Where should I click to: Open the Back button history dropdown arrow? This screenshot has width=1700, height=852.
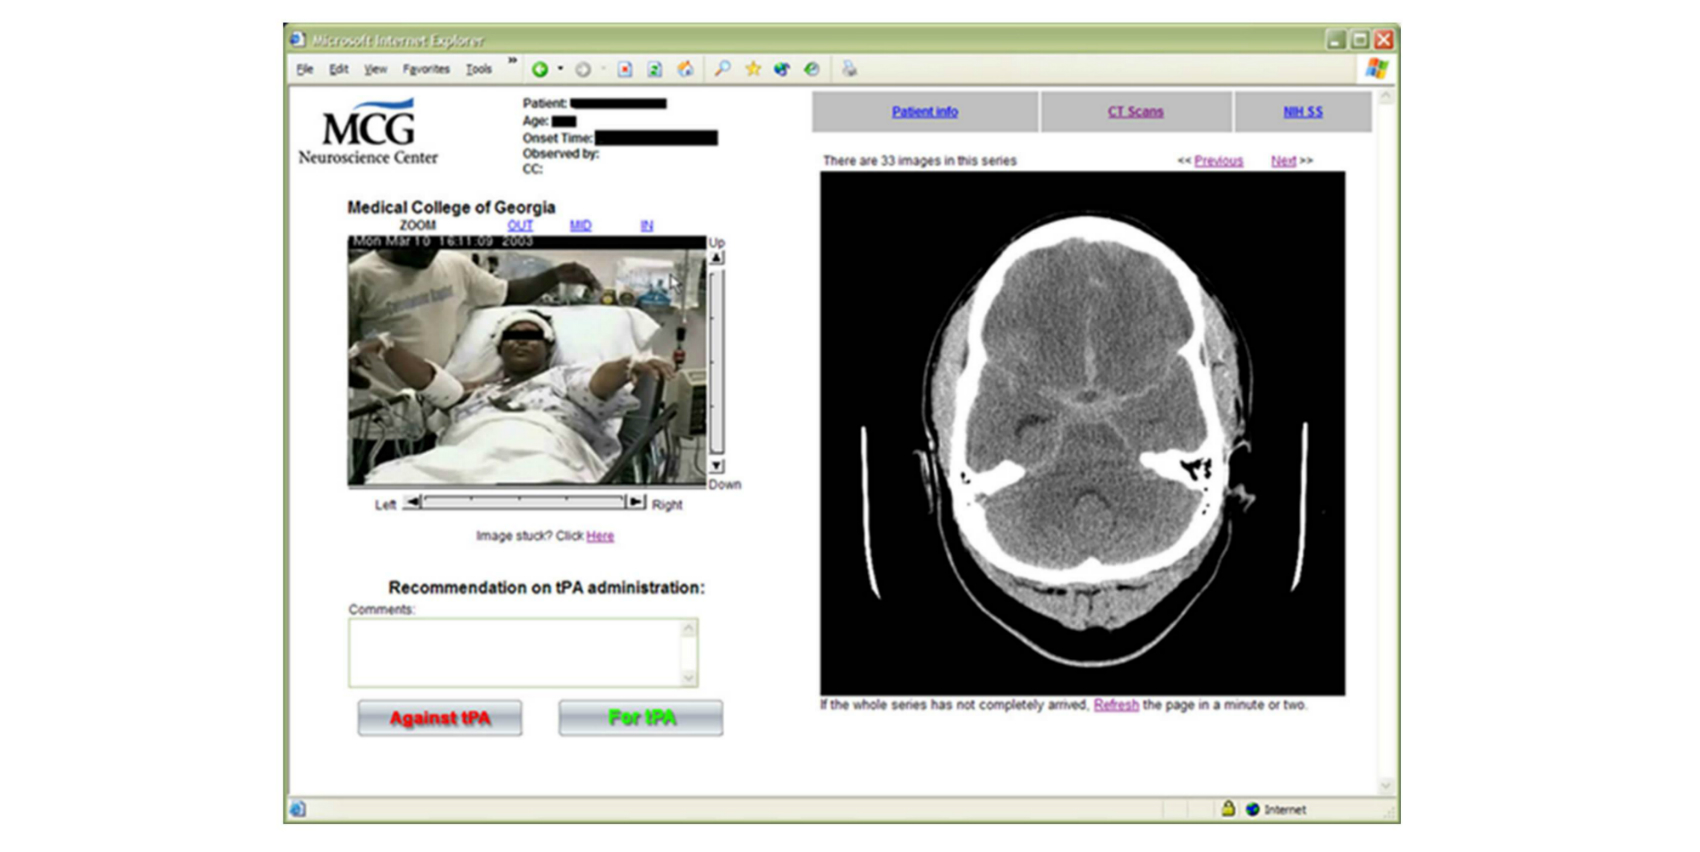560,69
